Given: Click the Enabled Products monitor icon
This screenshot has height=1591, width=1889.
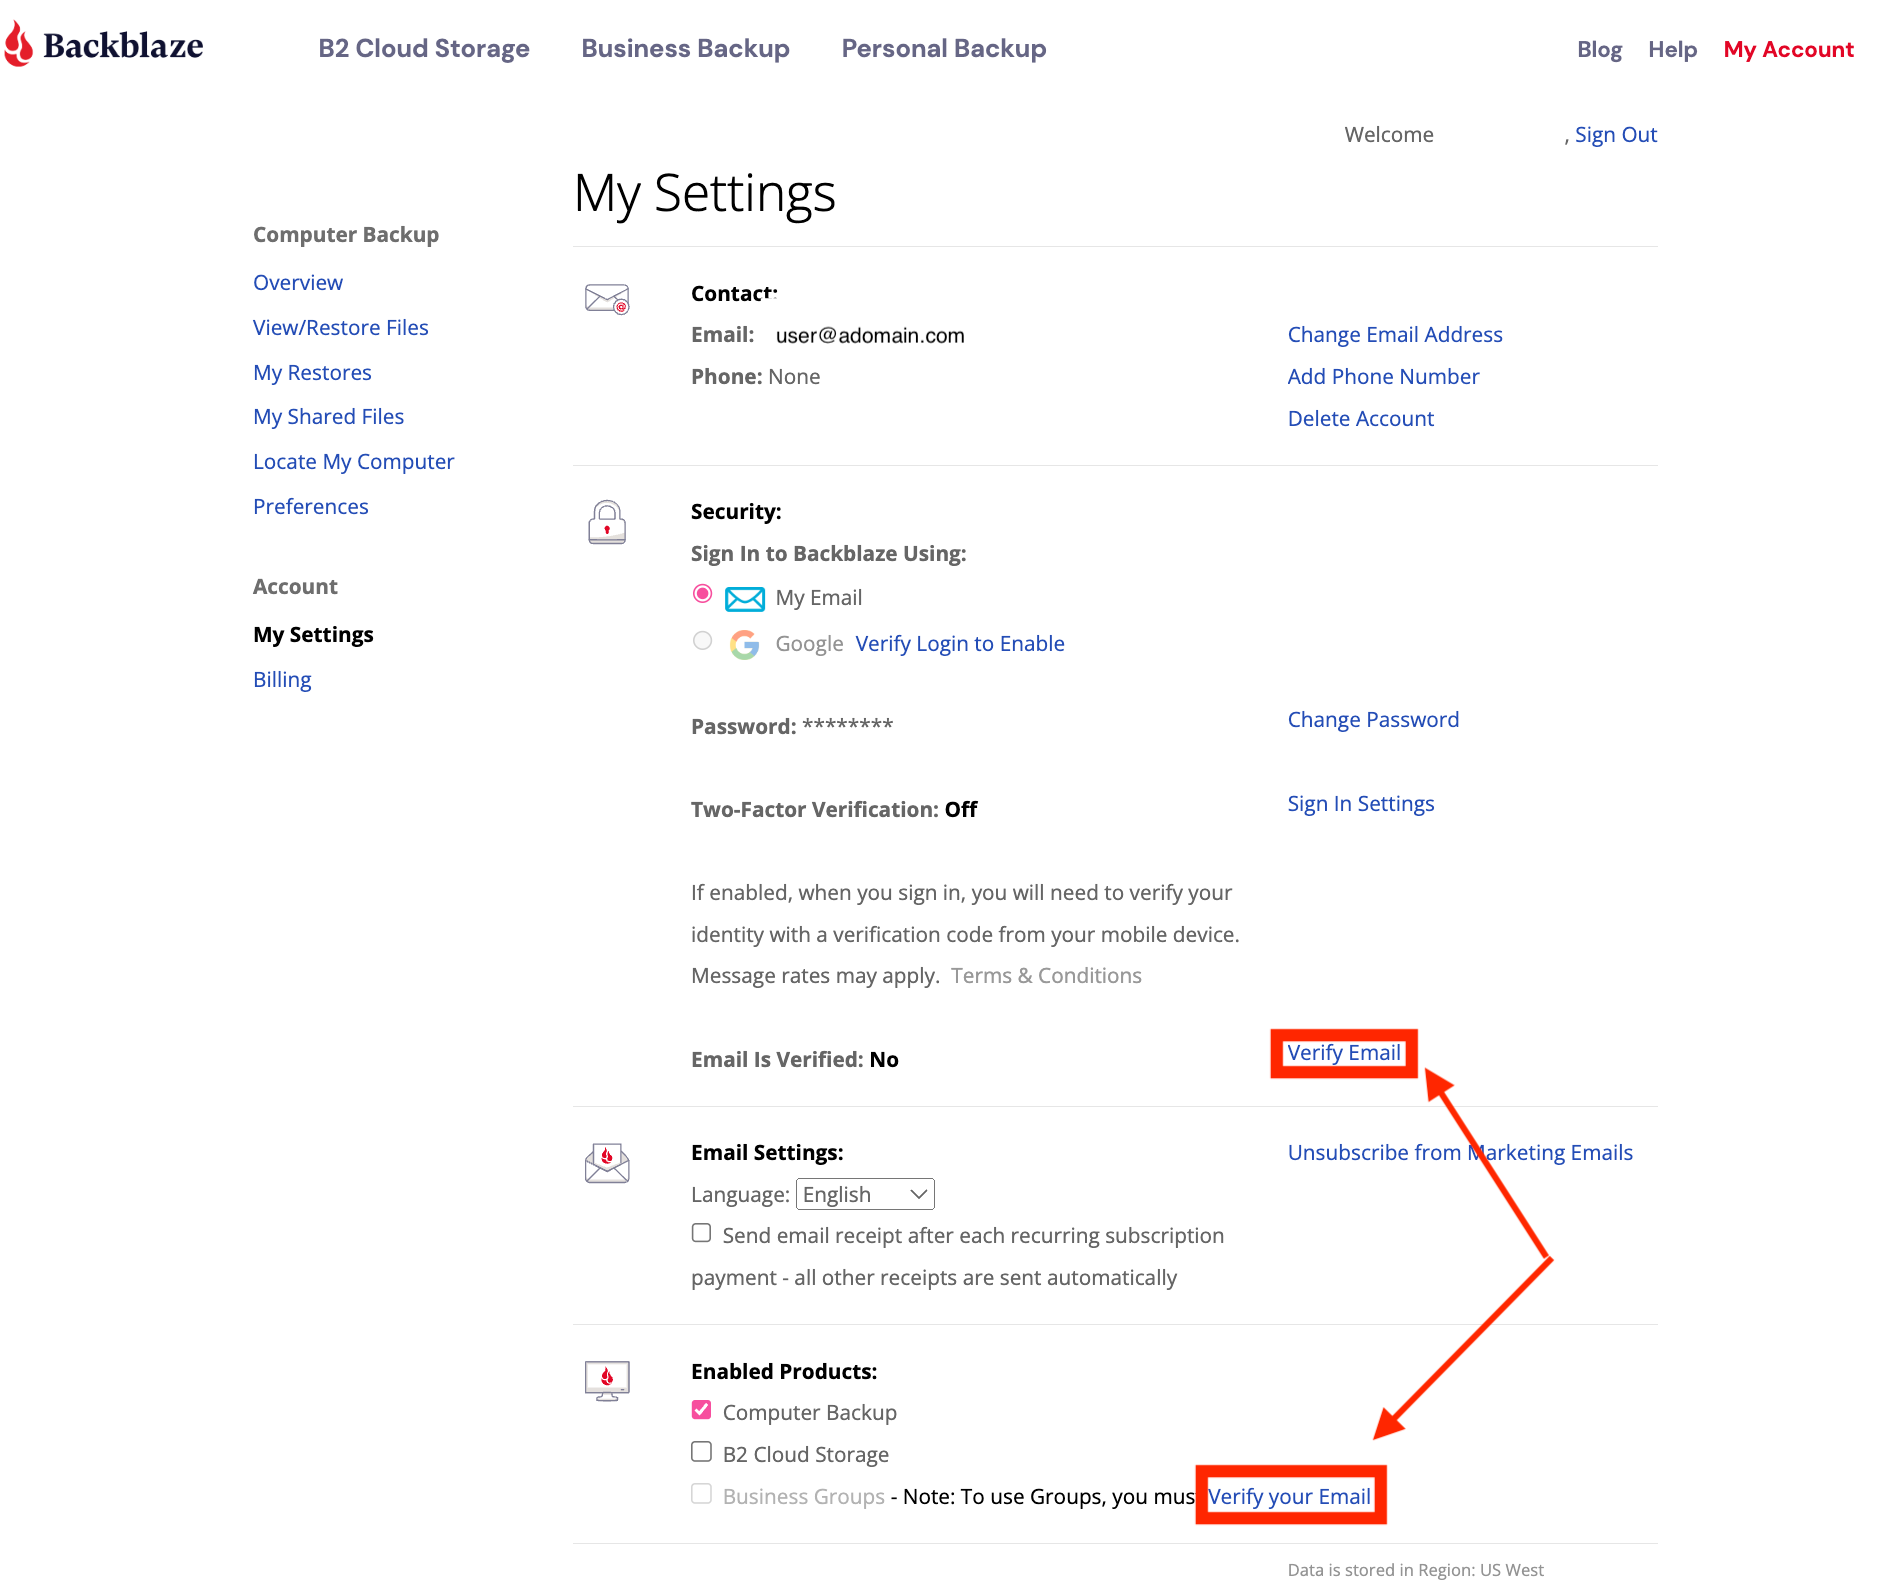Looking at the screenshot, I should coord(607,1381).
